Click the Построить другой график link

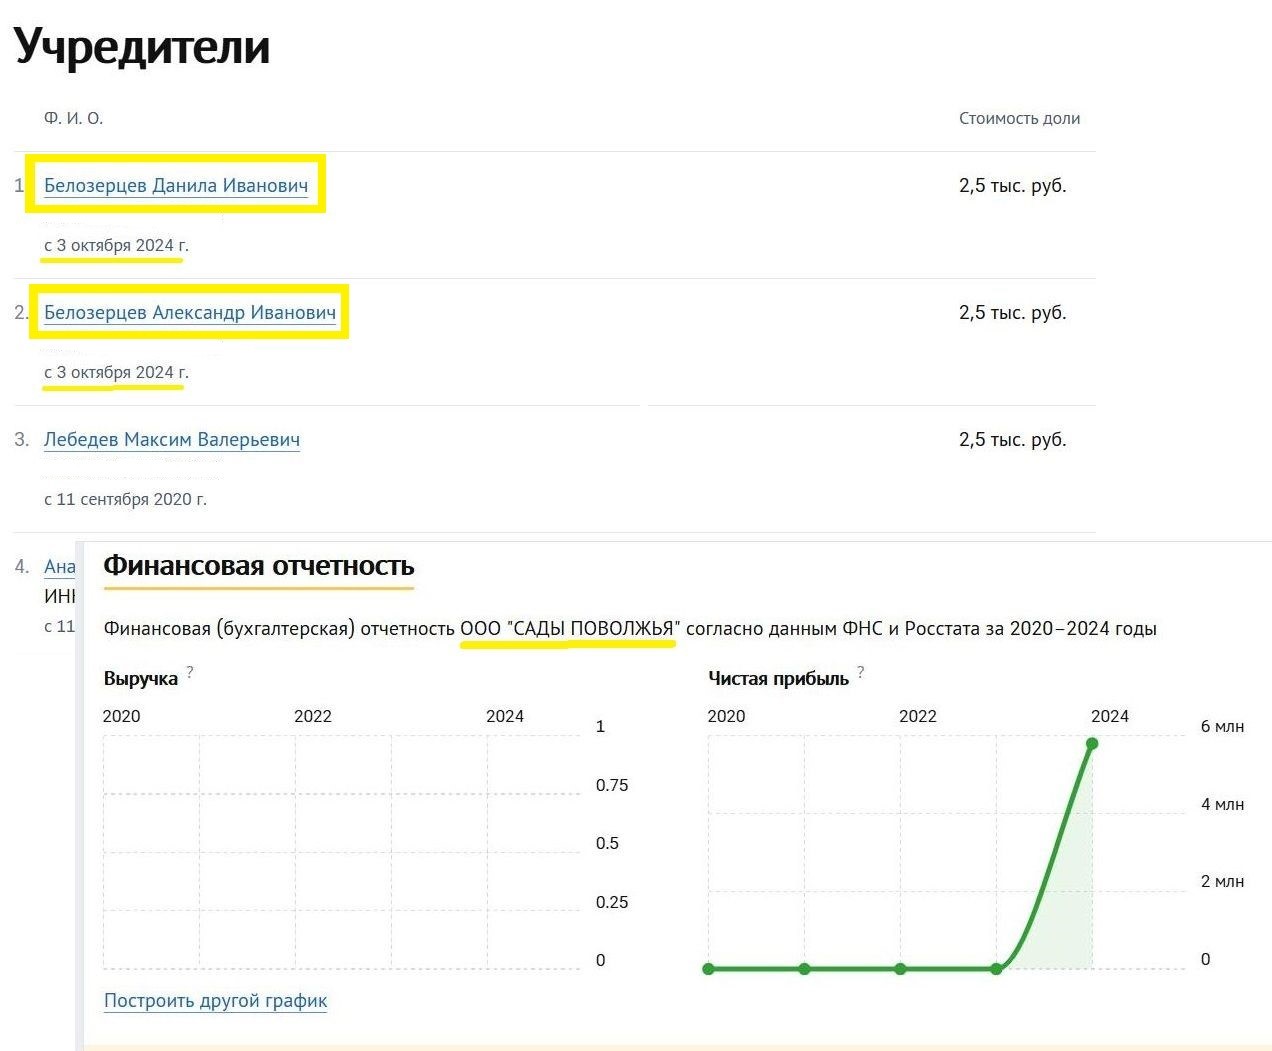[216, 1001]
